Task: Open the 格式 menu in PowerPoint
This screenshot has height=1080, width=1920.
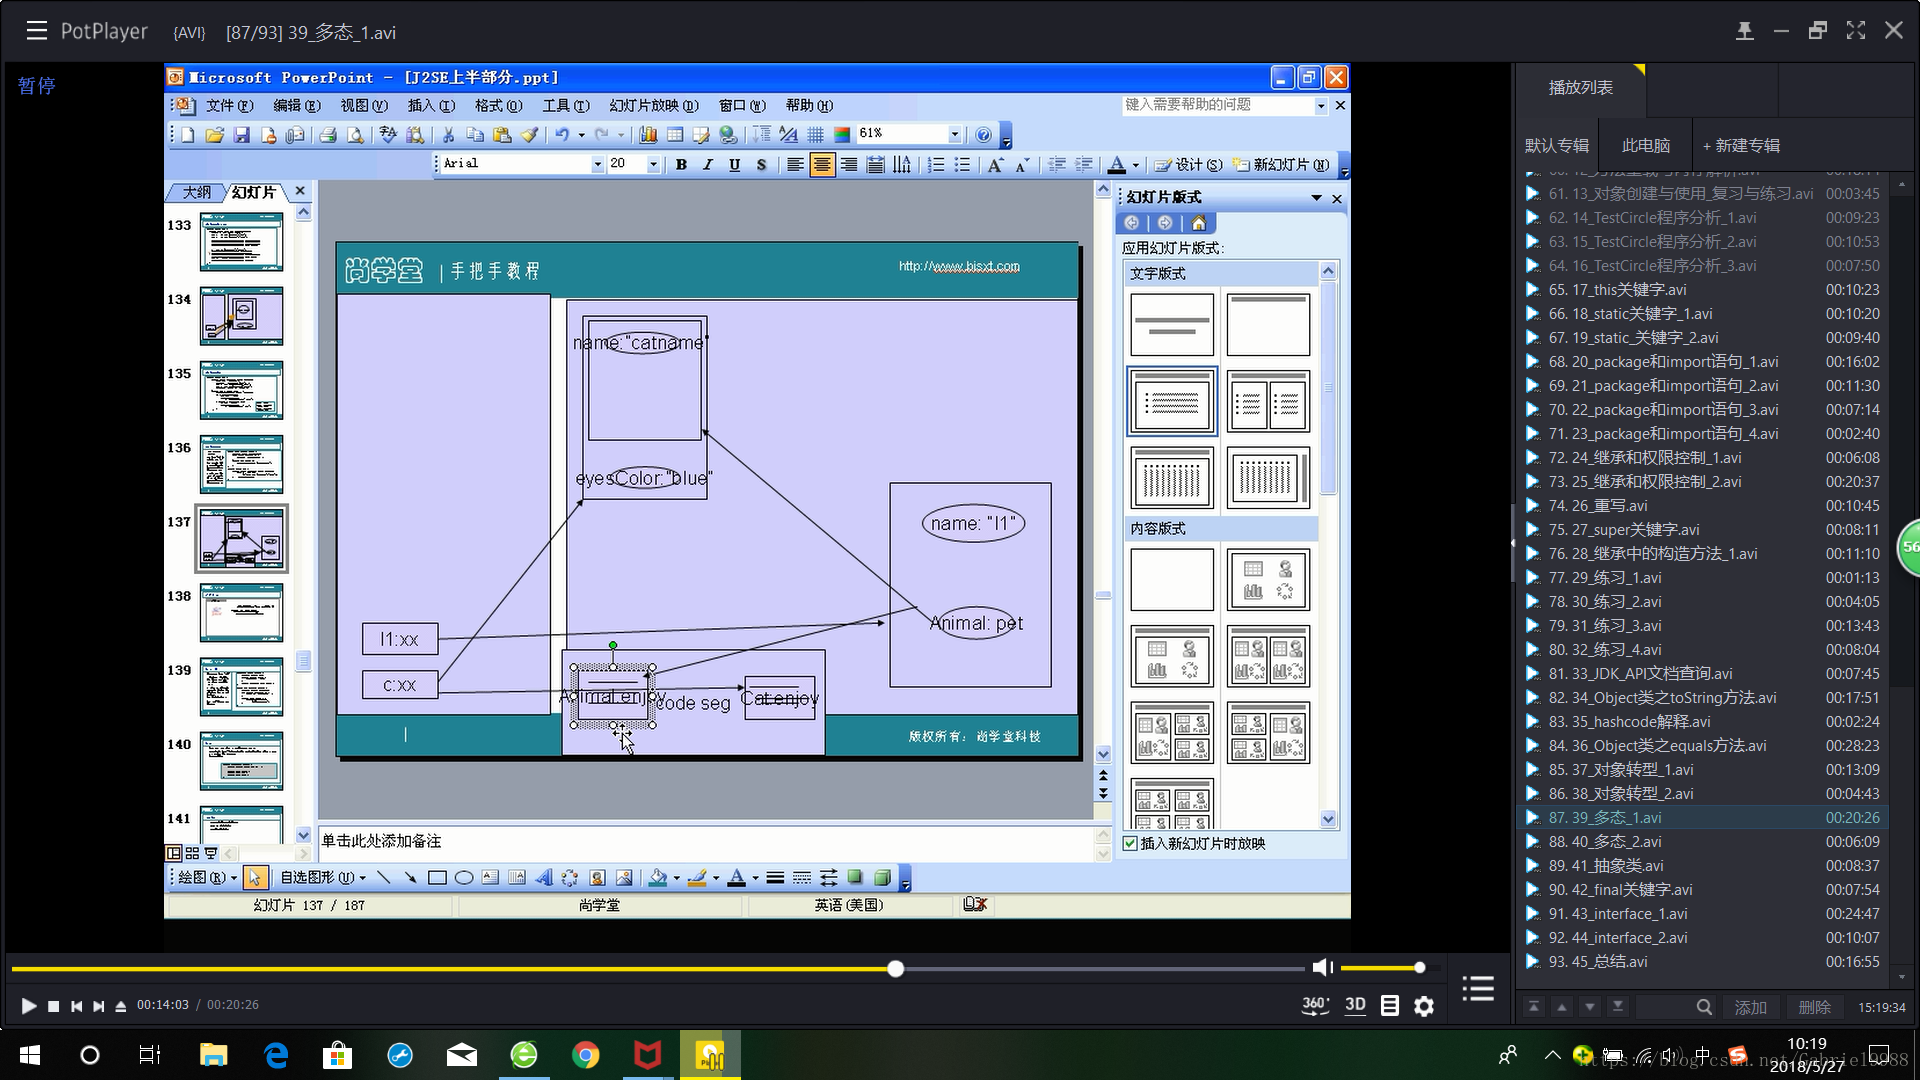Action: click(x=498, y=105)
